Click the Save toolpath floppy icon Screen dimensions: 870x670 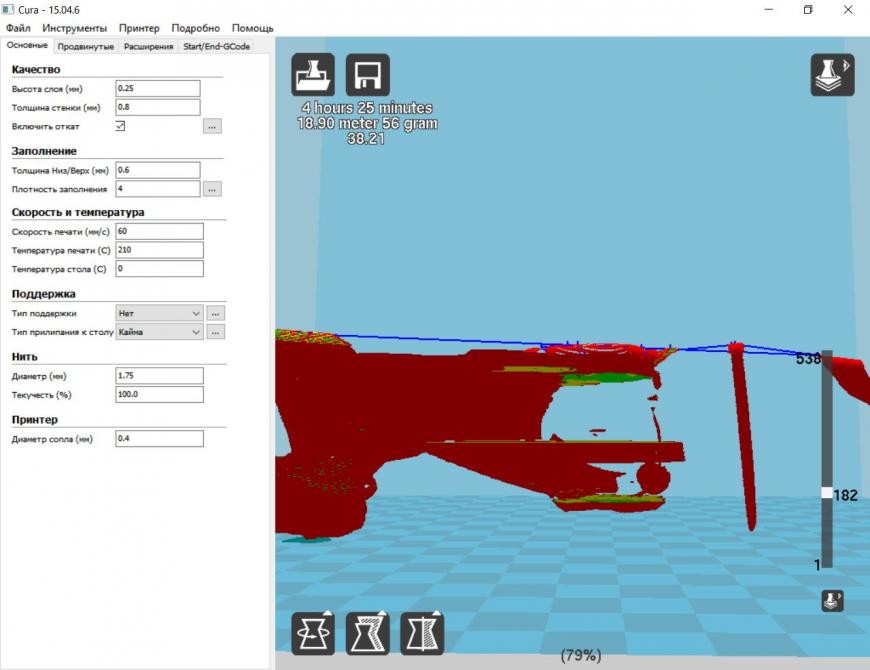point(367,75)
